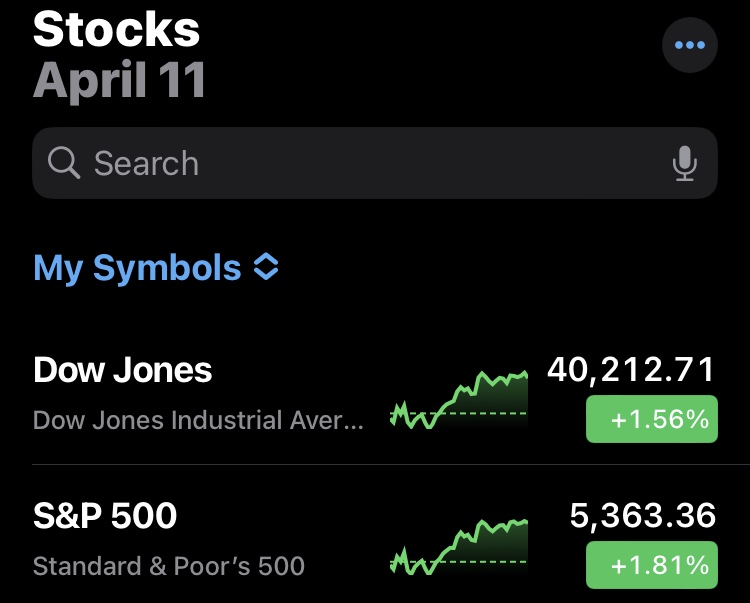Click the up-down chevron beside My Symbols

click(x=266, y=266)
